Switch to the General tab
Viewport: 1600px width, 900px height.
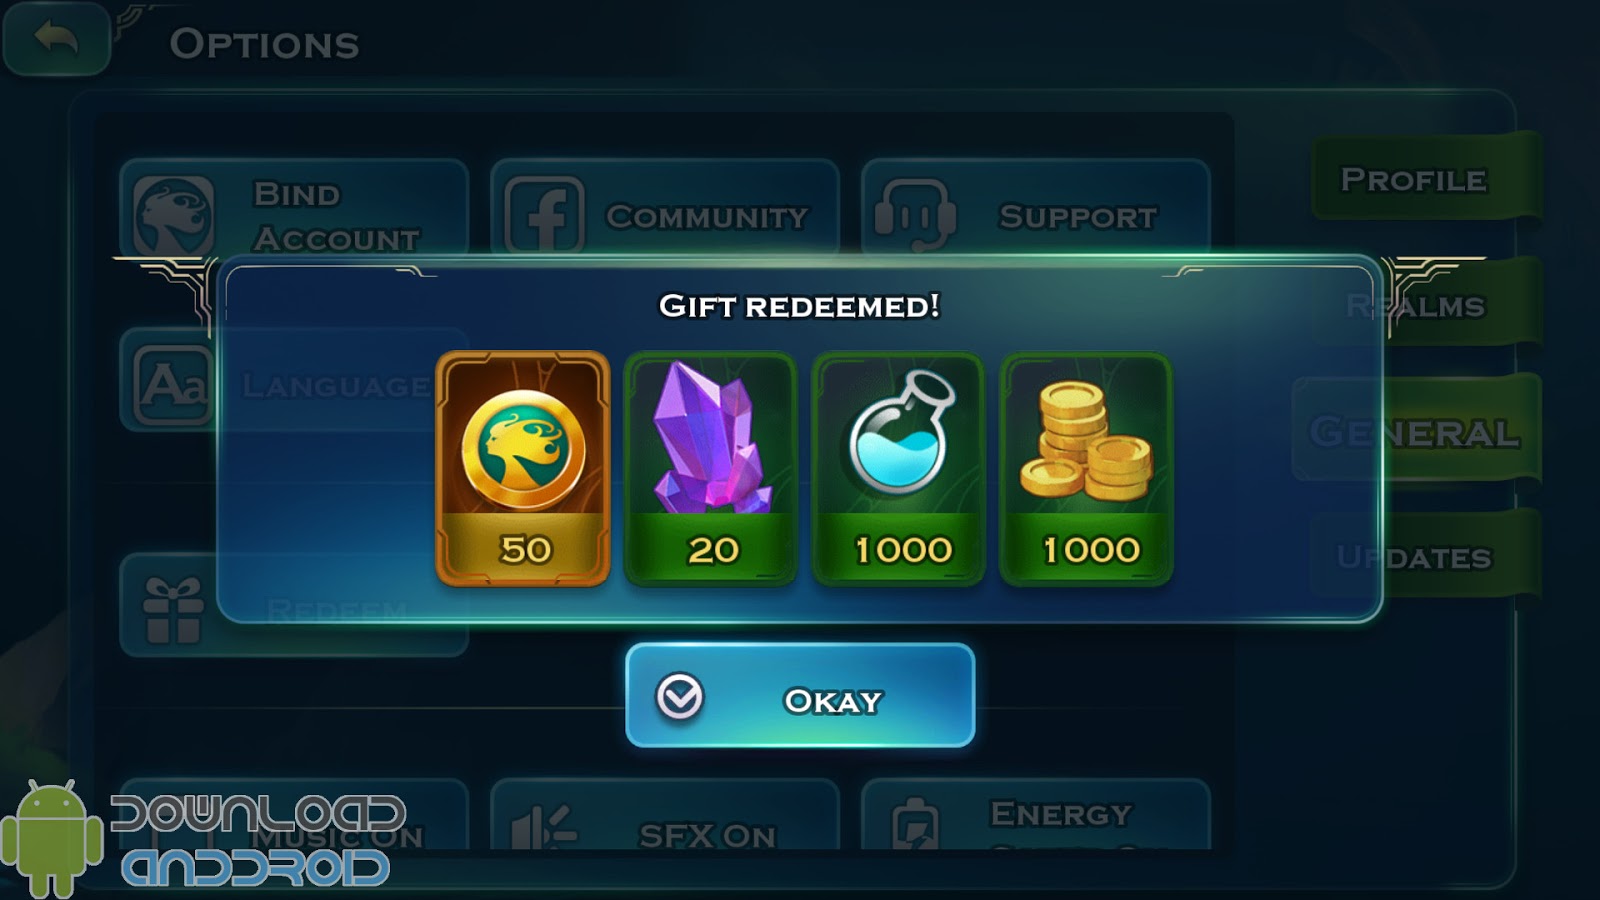[x=1414, y=431]
